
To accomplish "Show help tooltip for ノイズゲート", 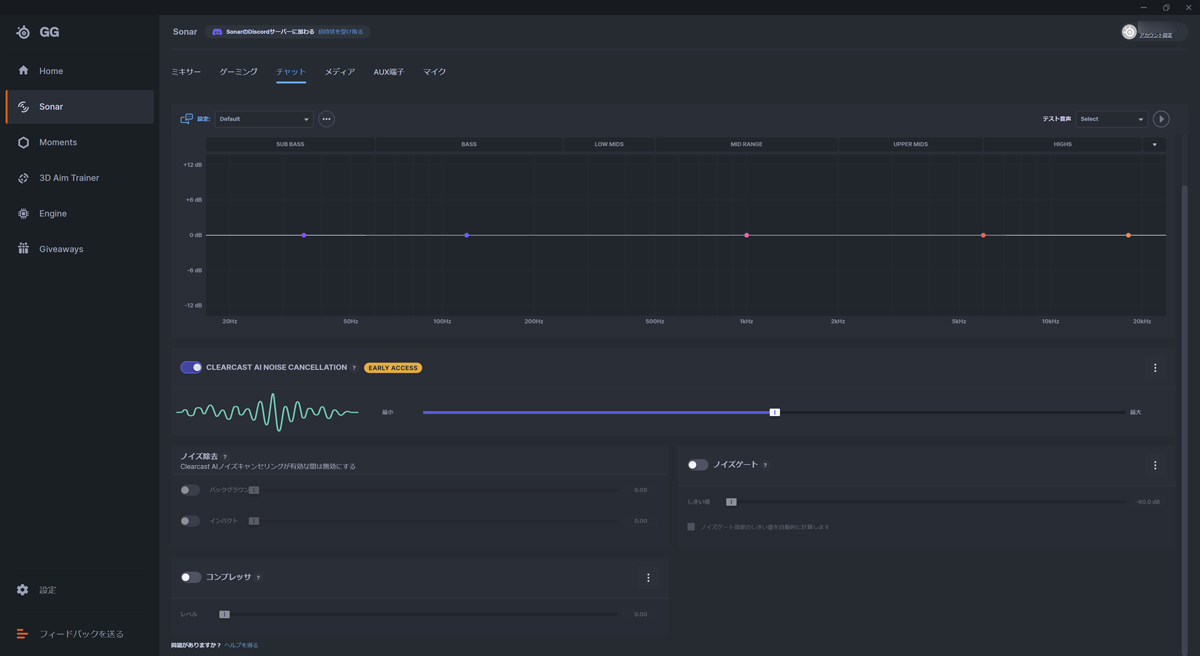I will pos(765,465).
